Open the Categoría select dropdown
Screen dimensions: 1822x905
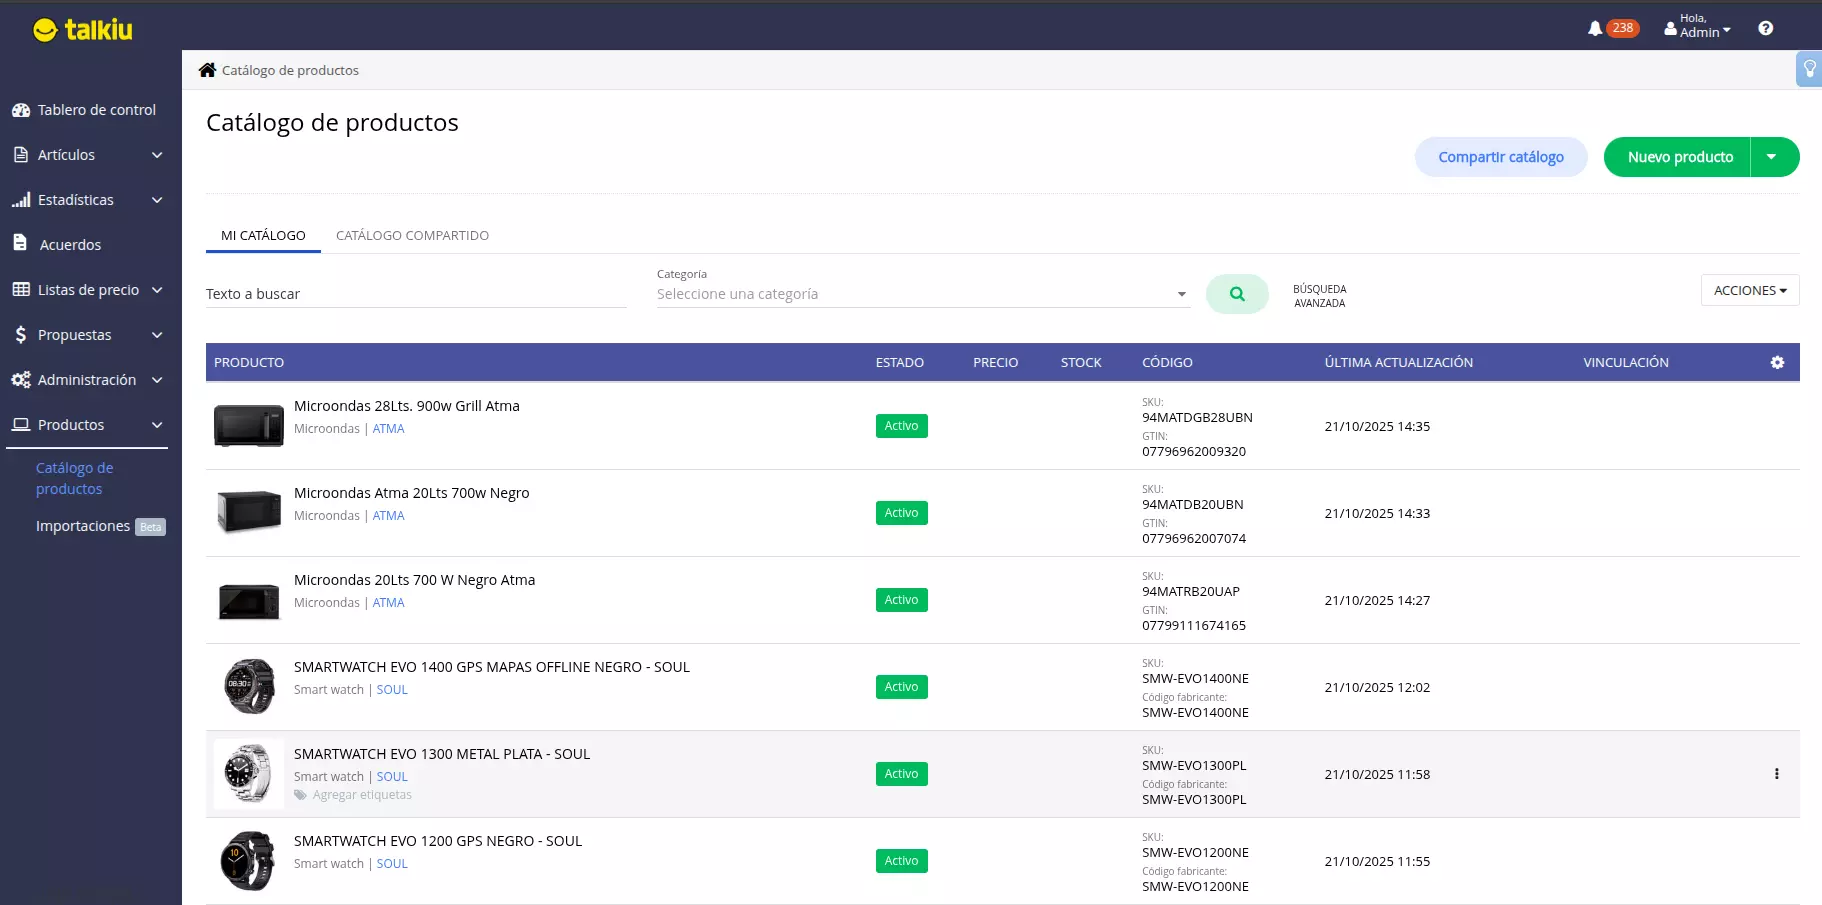921,294
